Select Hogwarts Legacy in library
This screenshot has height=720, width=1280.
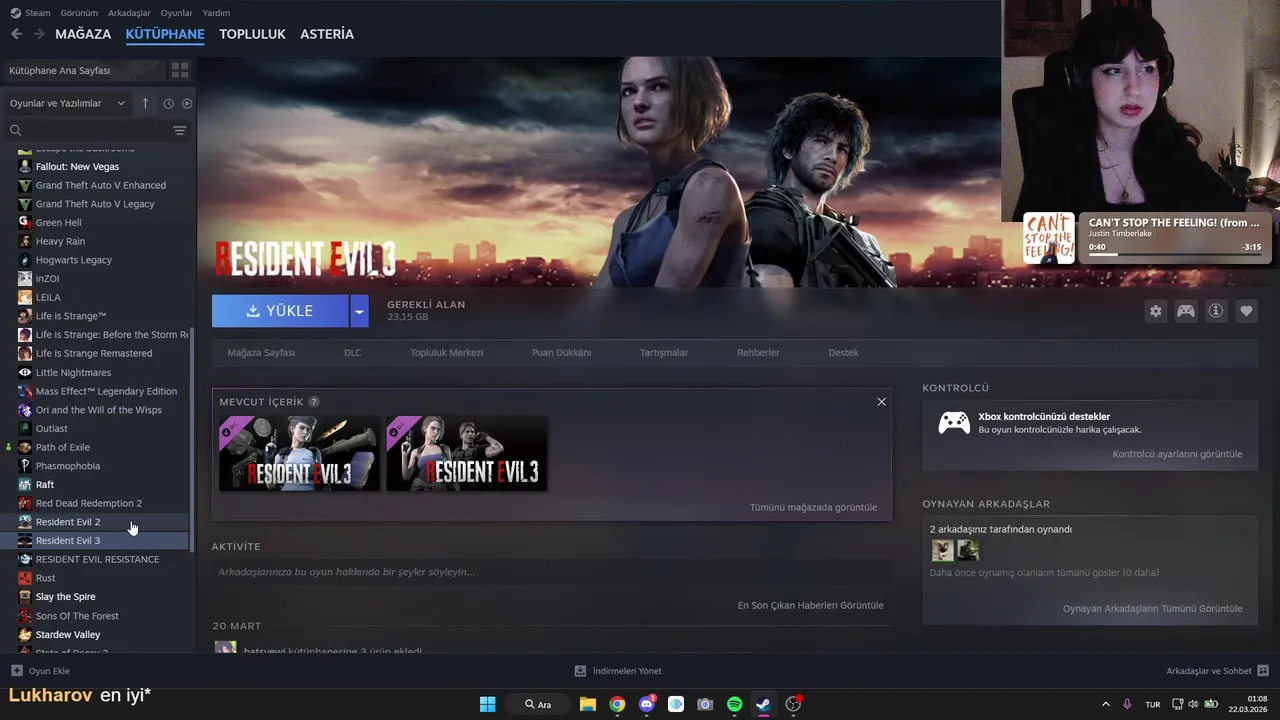coord(73,260)
